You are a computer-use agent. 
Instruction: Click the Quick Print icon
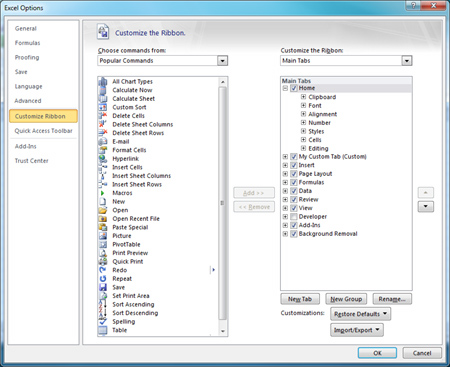[103, 262]
